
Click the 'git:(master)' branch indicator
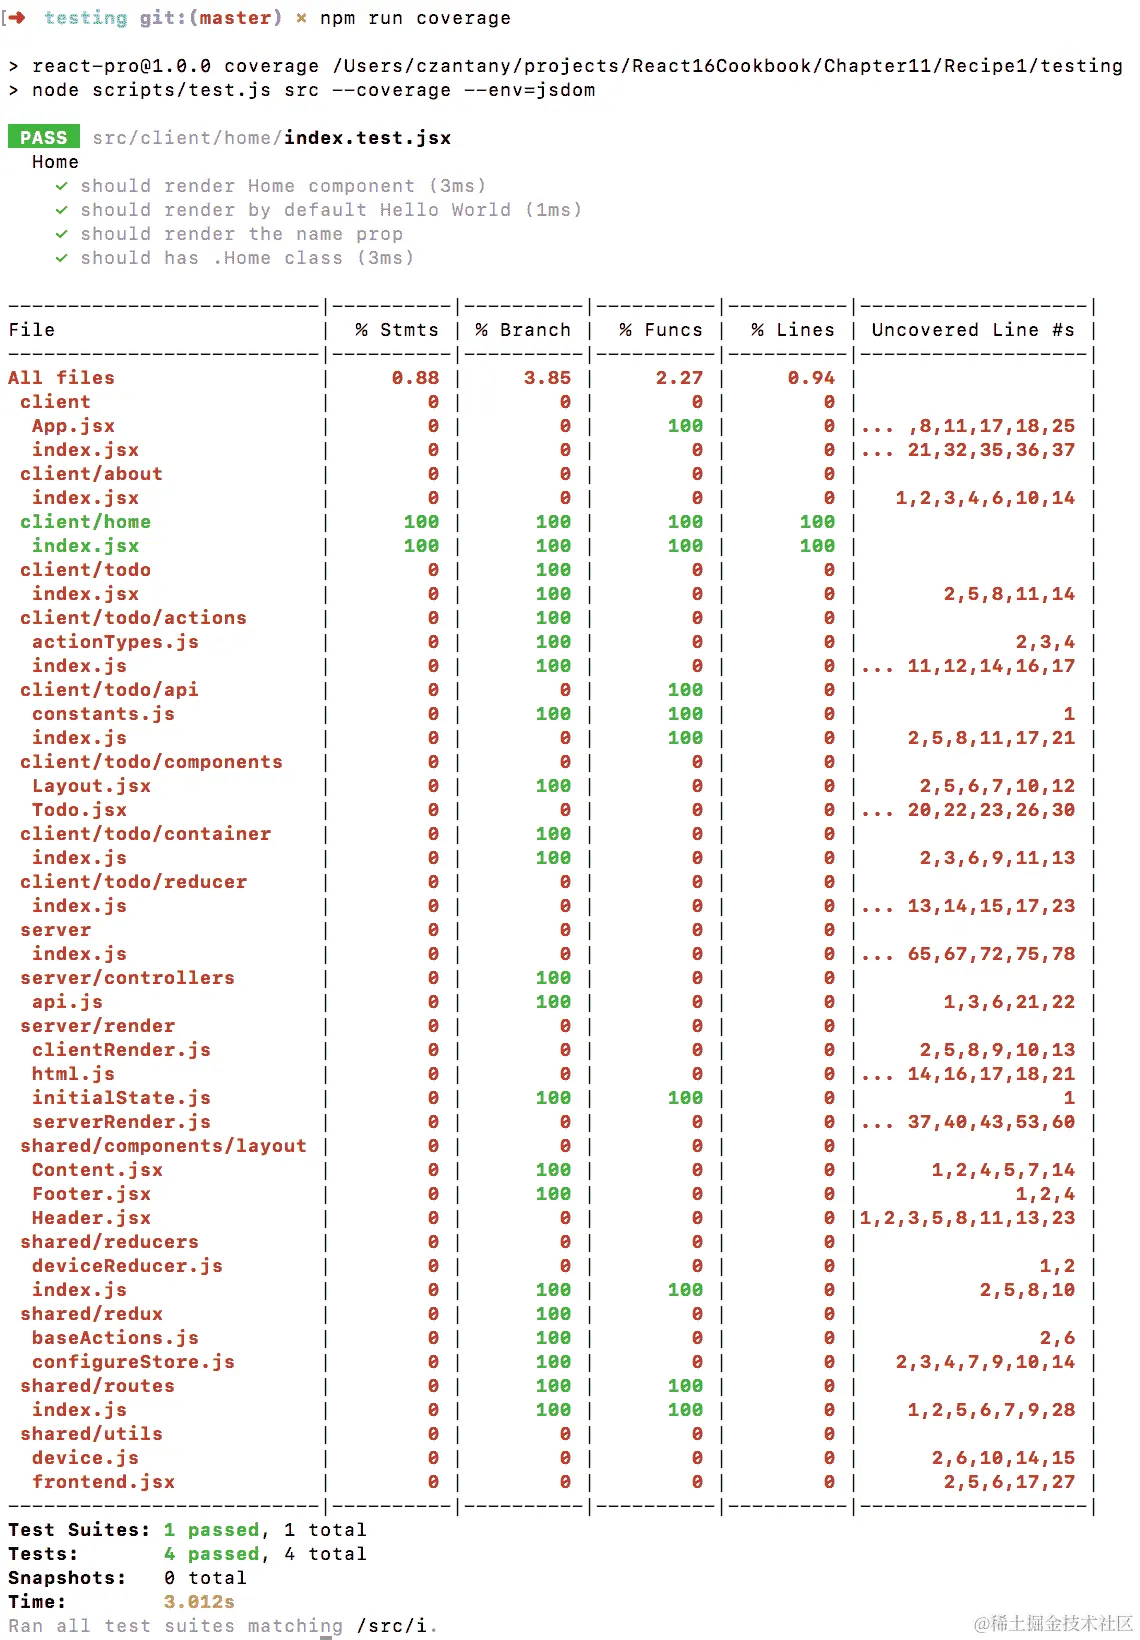tap(211, 18)
